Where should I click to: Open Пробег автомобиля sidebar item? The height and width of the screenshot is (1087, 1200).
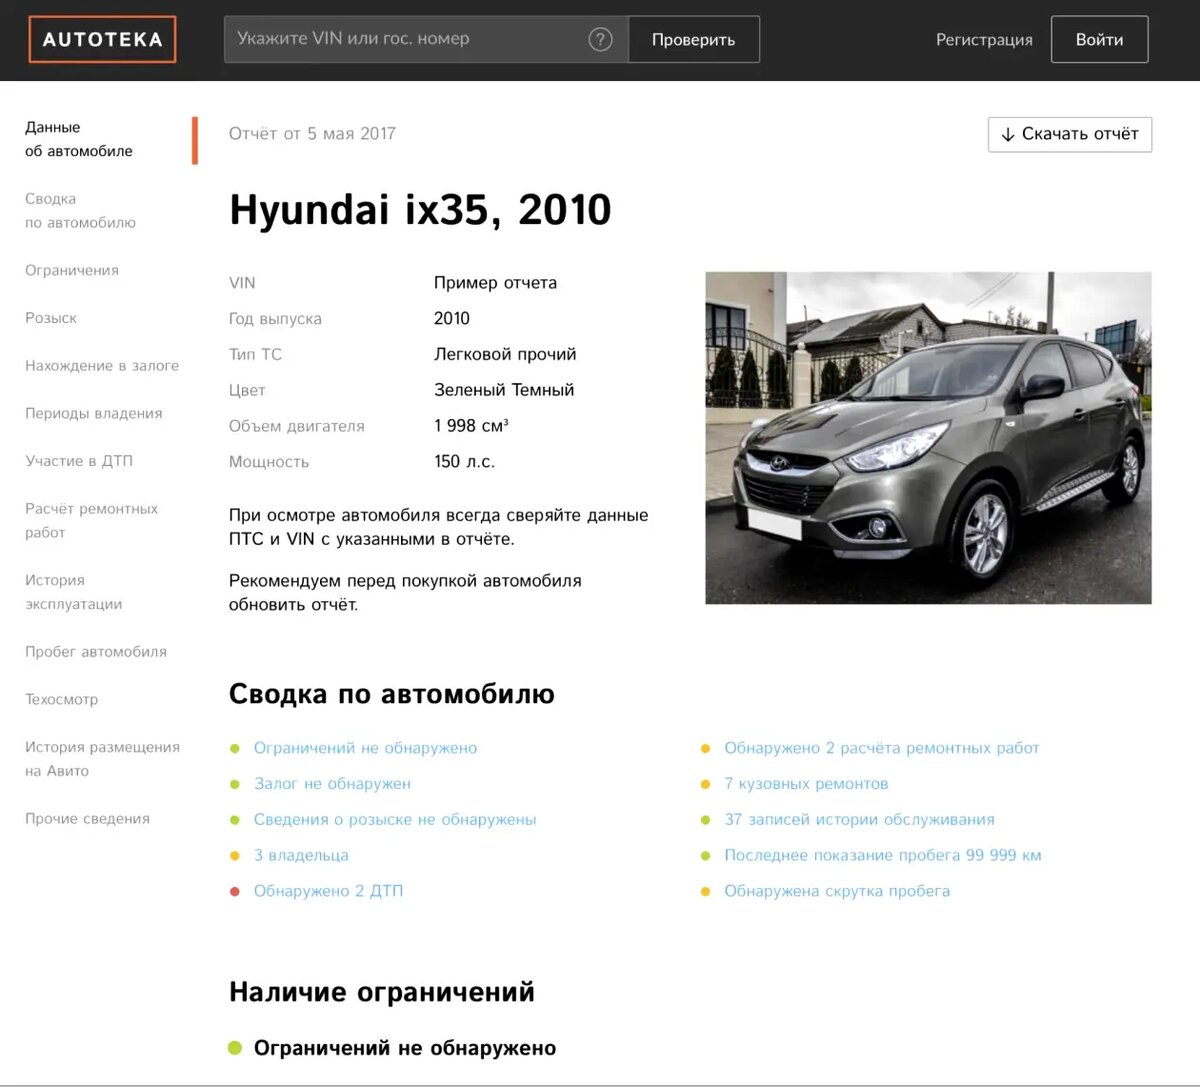pos(96,652)
